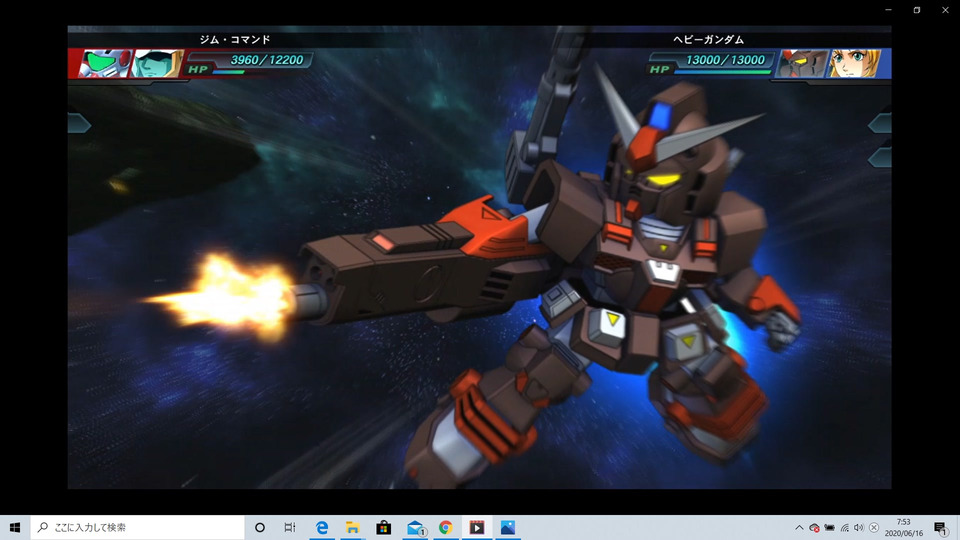Click the 13000/13000 HP gauge

click(x=710, y=63)
